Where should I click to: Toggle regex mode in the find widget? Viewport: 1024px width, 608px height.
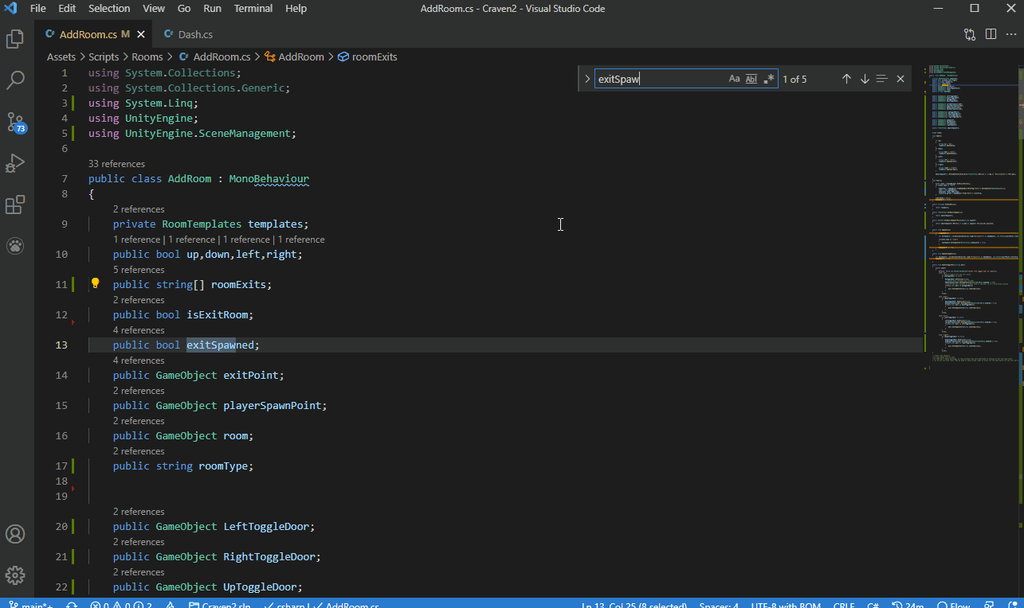pos(768,78)
